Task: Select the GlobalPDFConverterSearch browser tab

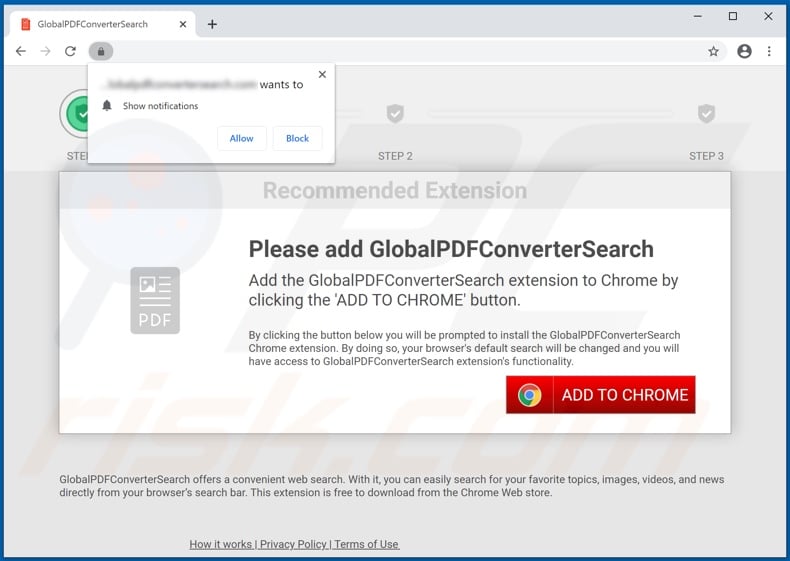Action: click(x=103, y=24)
